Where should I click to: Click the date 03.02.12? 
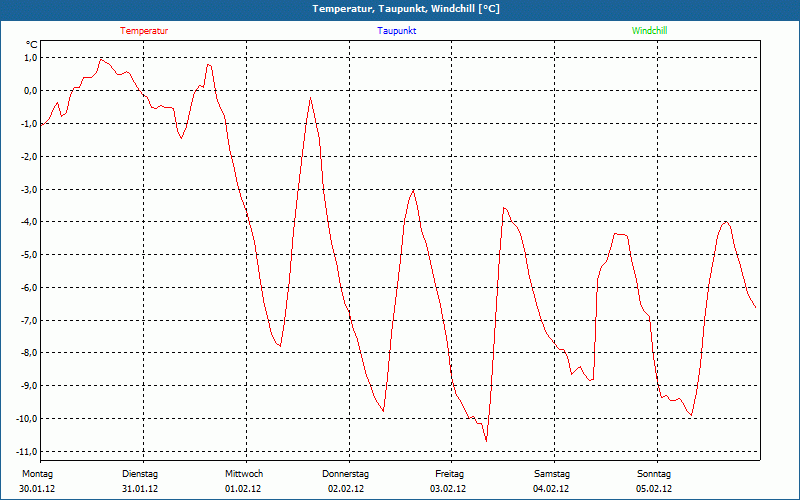pyautogui.click(x=448, y=489)
